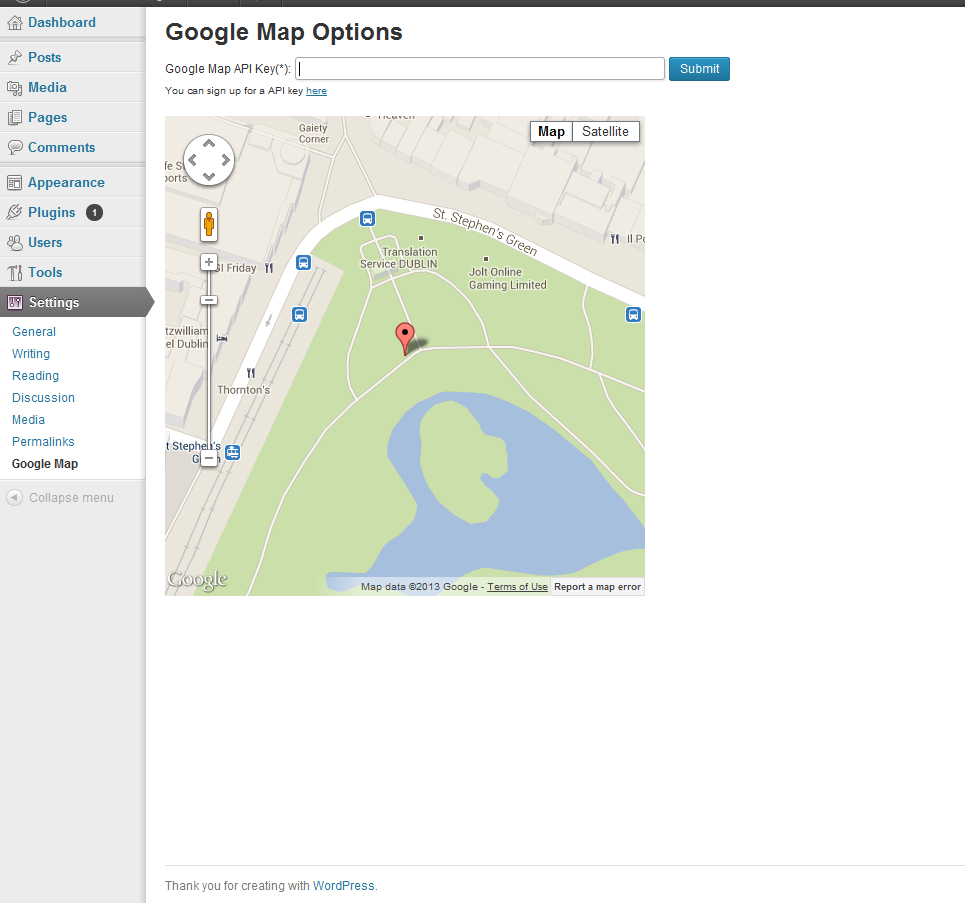Open the Users menu item
Image resolution: width=965 pixels, height=903 pixels.
pyautogui.click(x=45, y=243)
